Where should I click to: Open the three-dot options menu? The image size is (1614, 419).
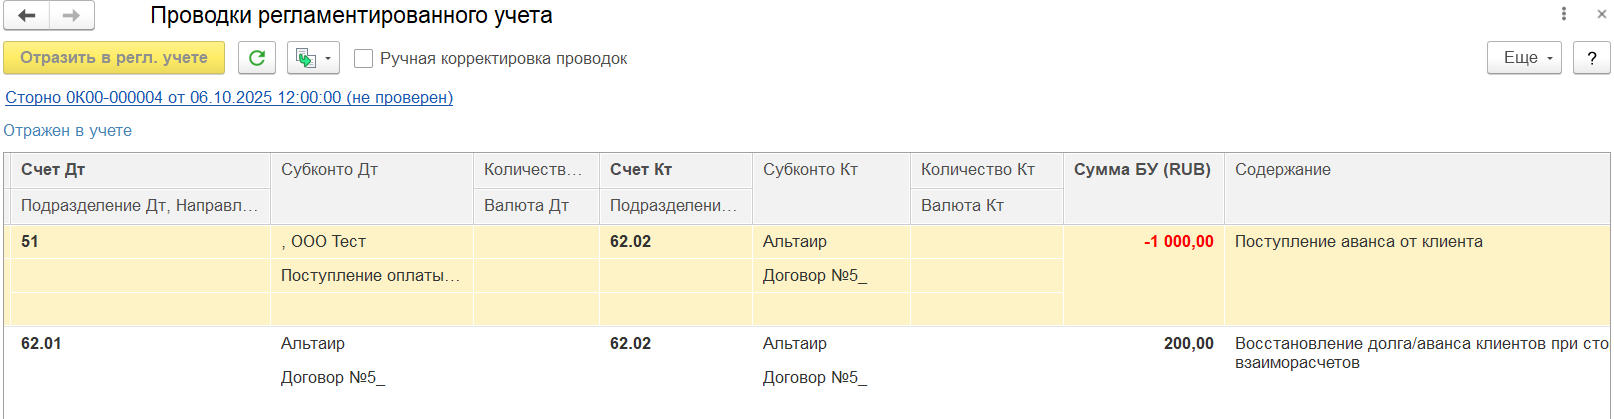(1563, 14)
